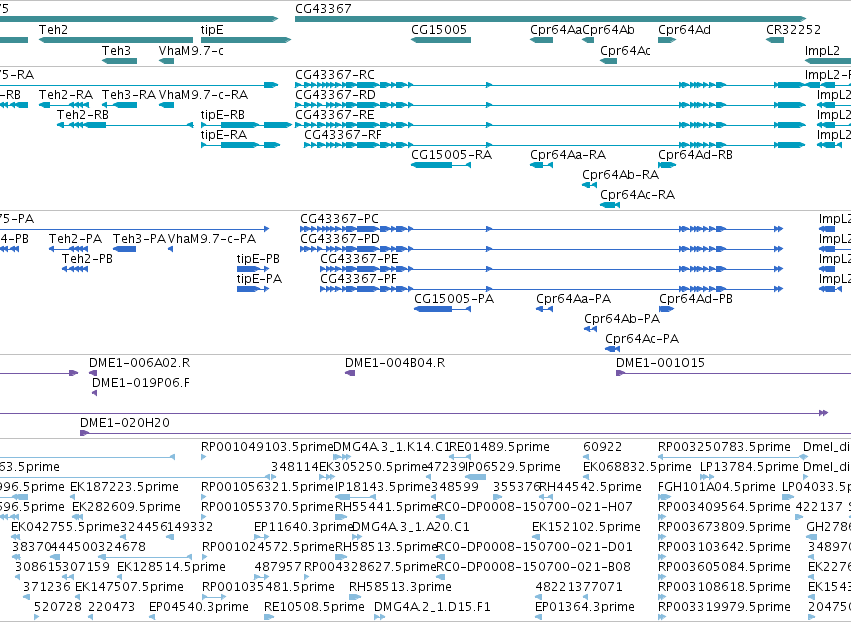Click the RE10508.5prime EST label

(314, 607)
